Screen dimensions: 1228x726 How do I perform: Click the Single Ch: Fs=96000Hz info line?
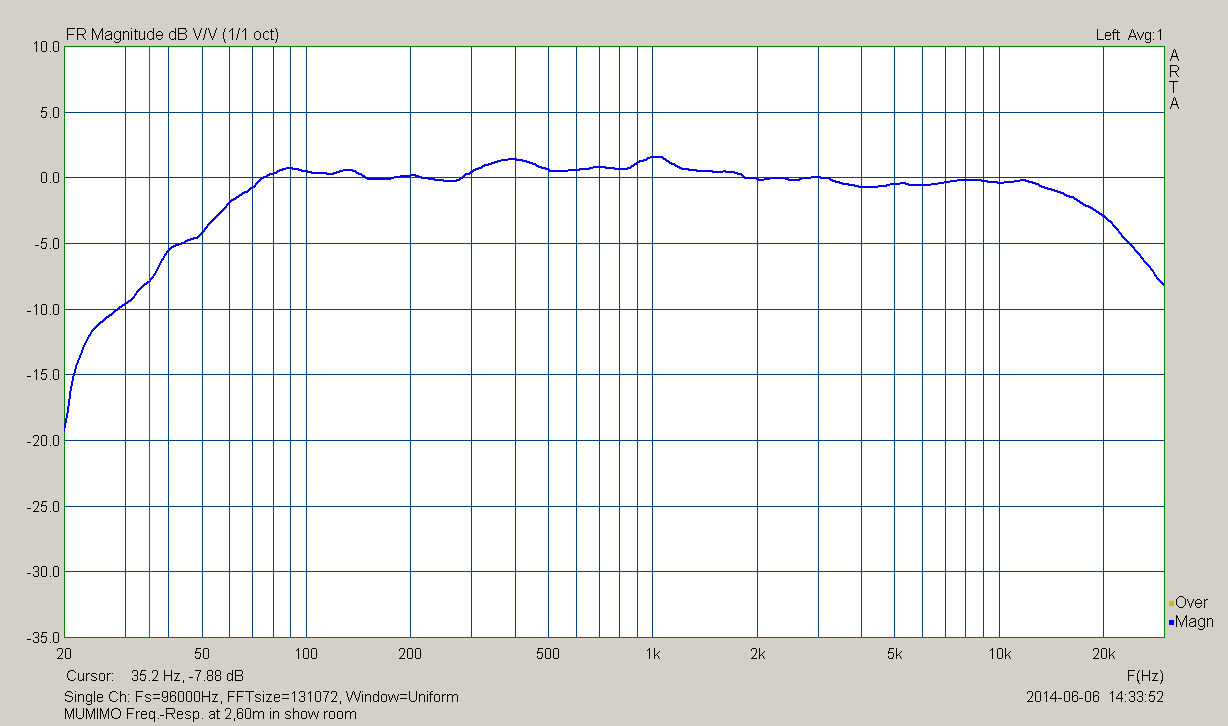261,697
